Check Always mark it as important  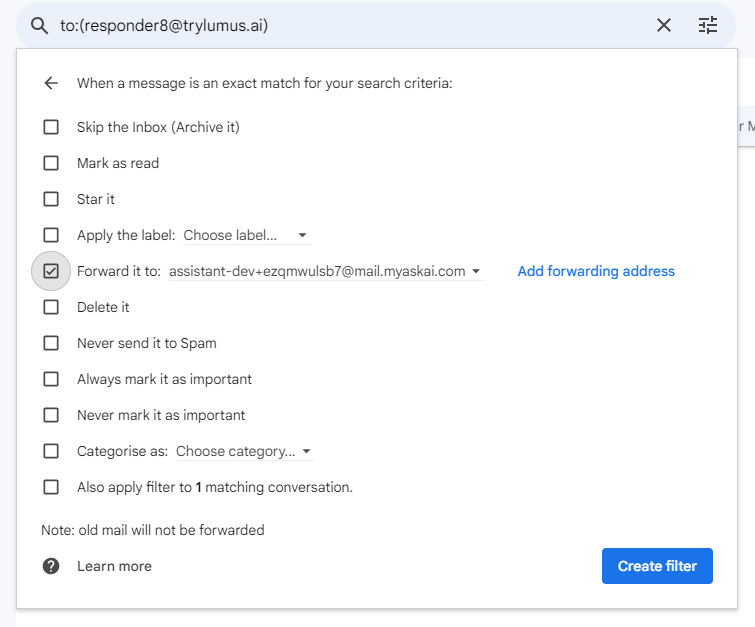[x=51, y=379]
